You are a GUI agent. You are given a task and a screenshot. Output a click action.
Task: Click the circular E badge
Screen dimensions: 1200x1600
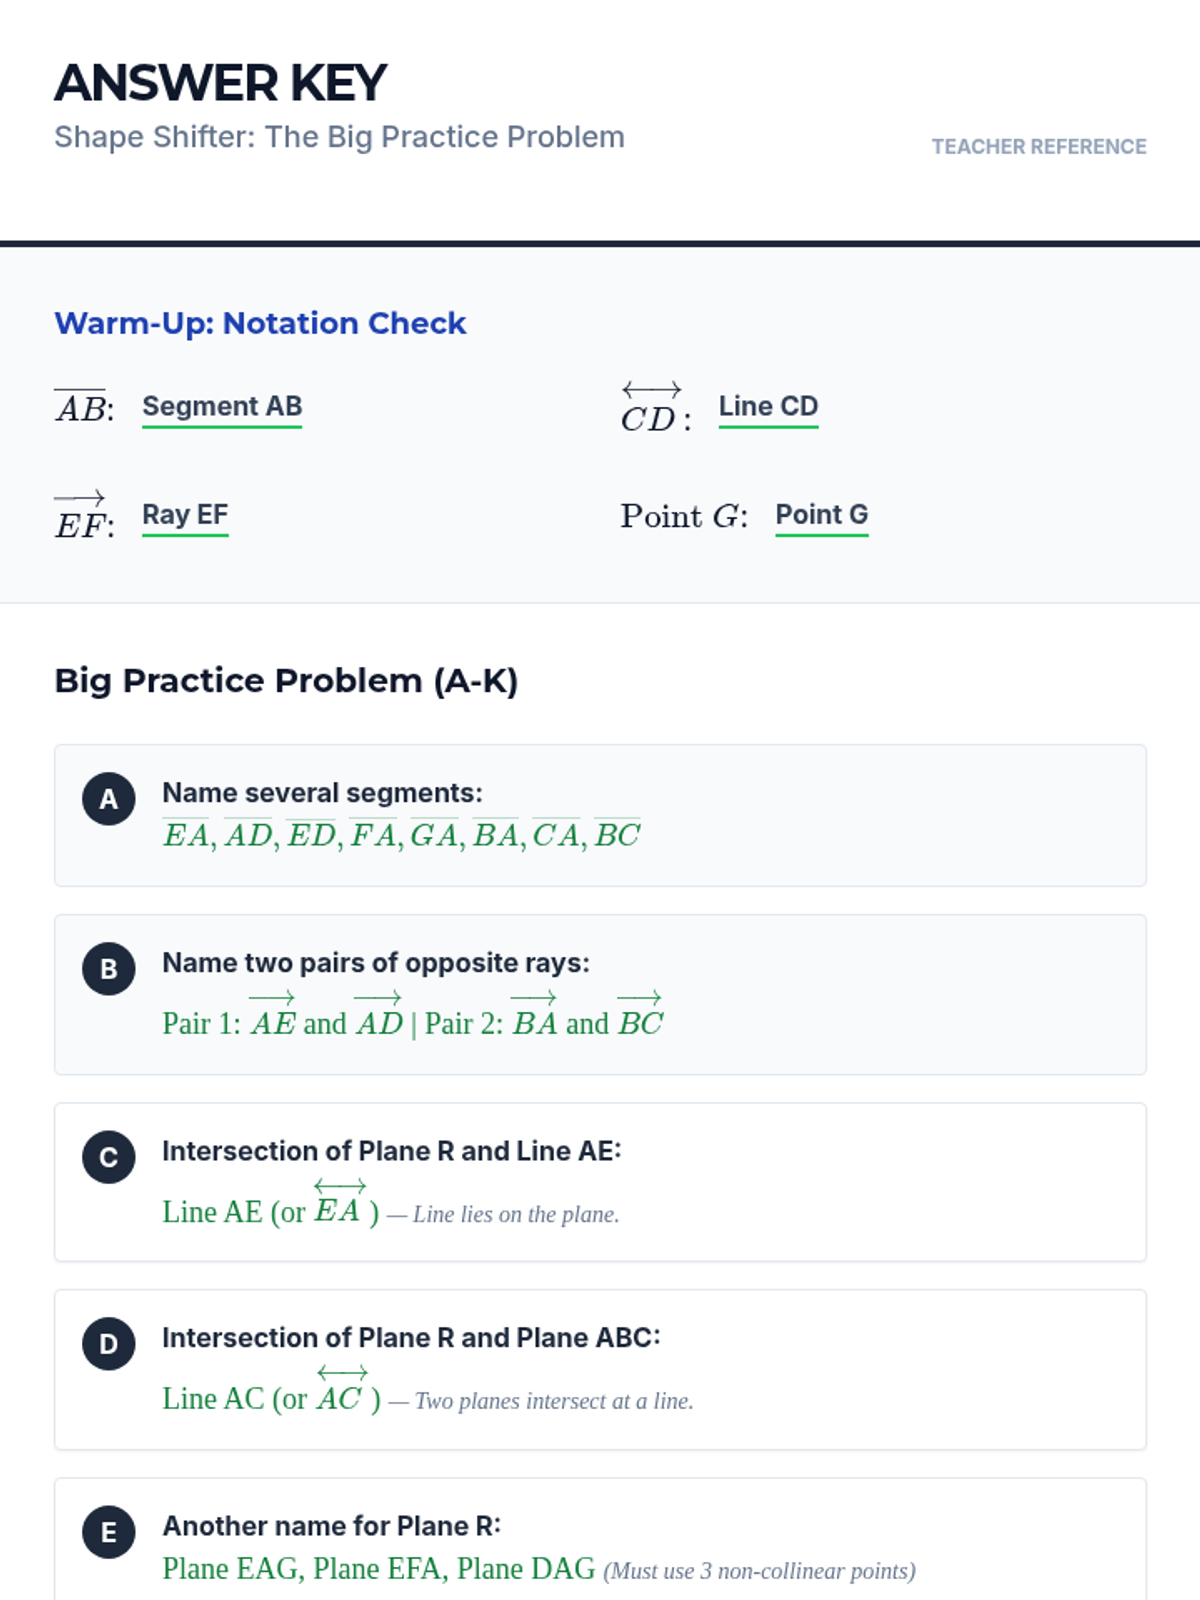pyautogui.click(x=108, y=1532)
